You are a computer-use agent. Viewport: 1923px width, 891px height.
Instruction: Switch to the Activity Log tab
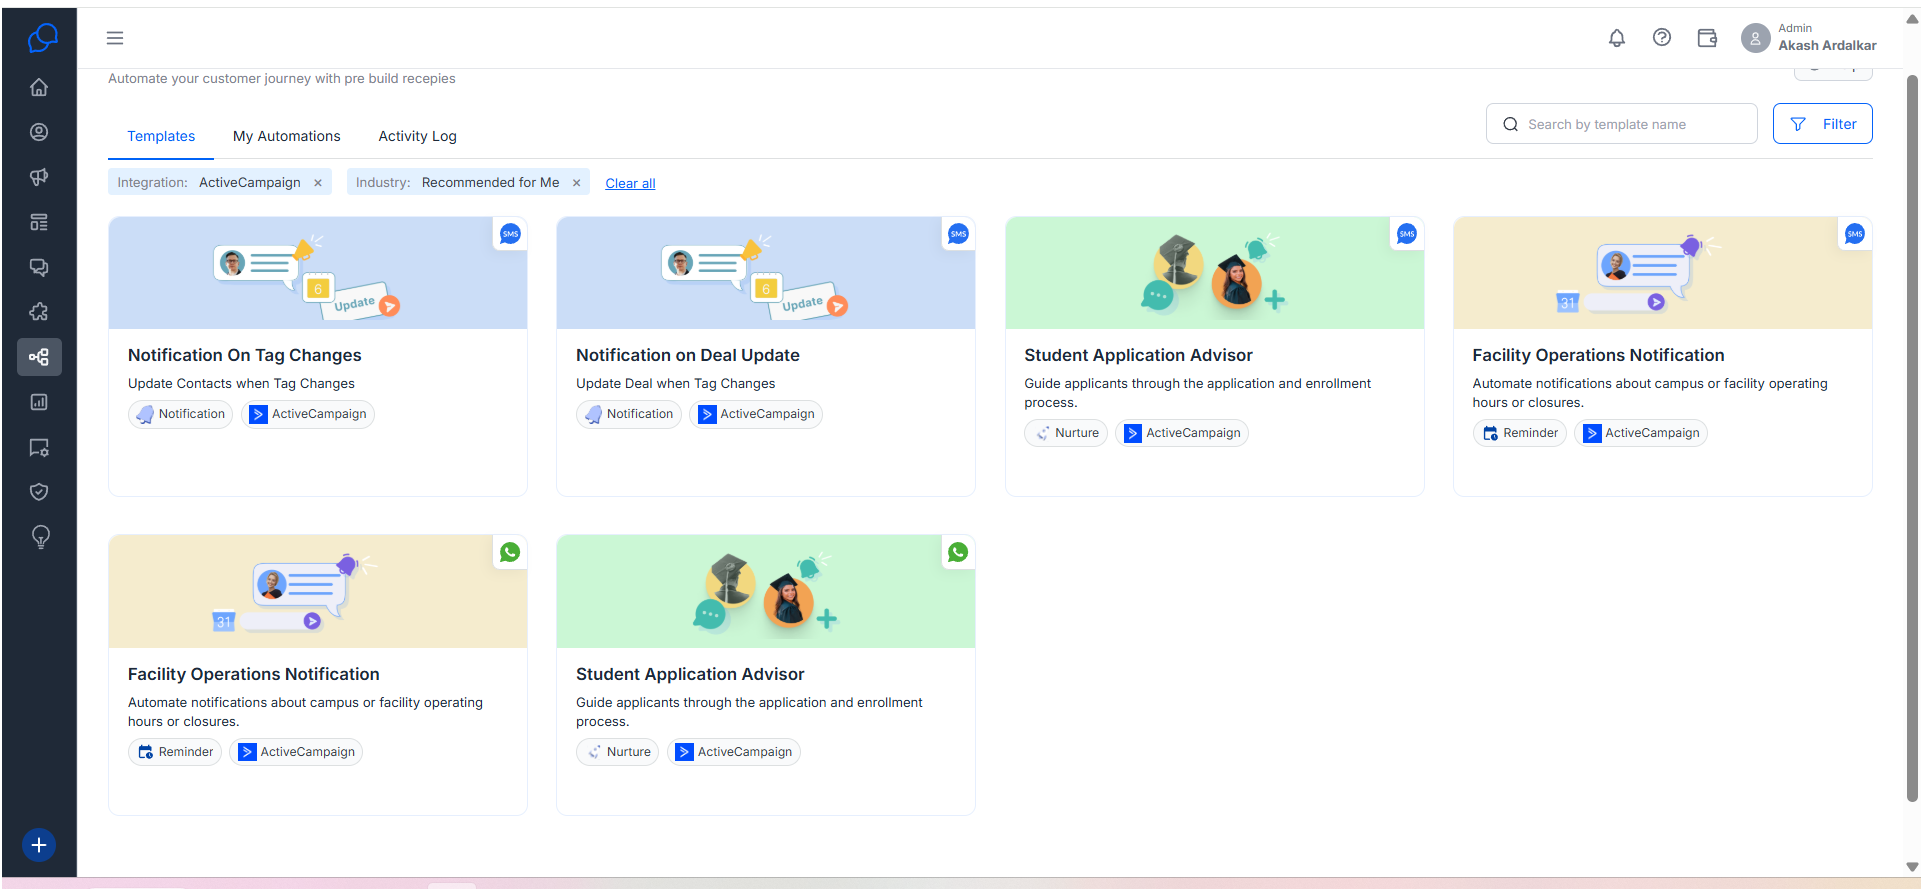pos(417,137)
